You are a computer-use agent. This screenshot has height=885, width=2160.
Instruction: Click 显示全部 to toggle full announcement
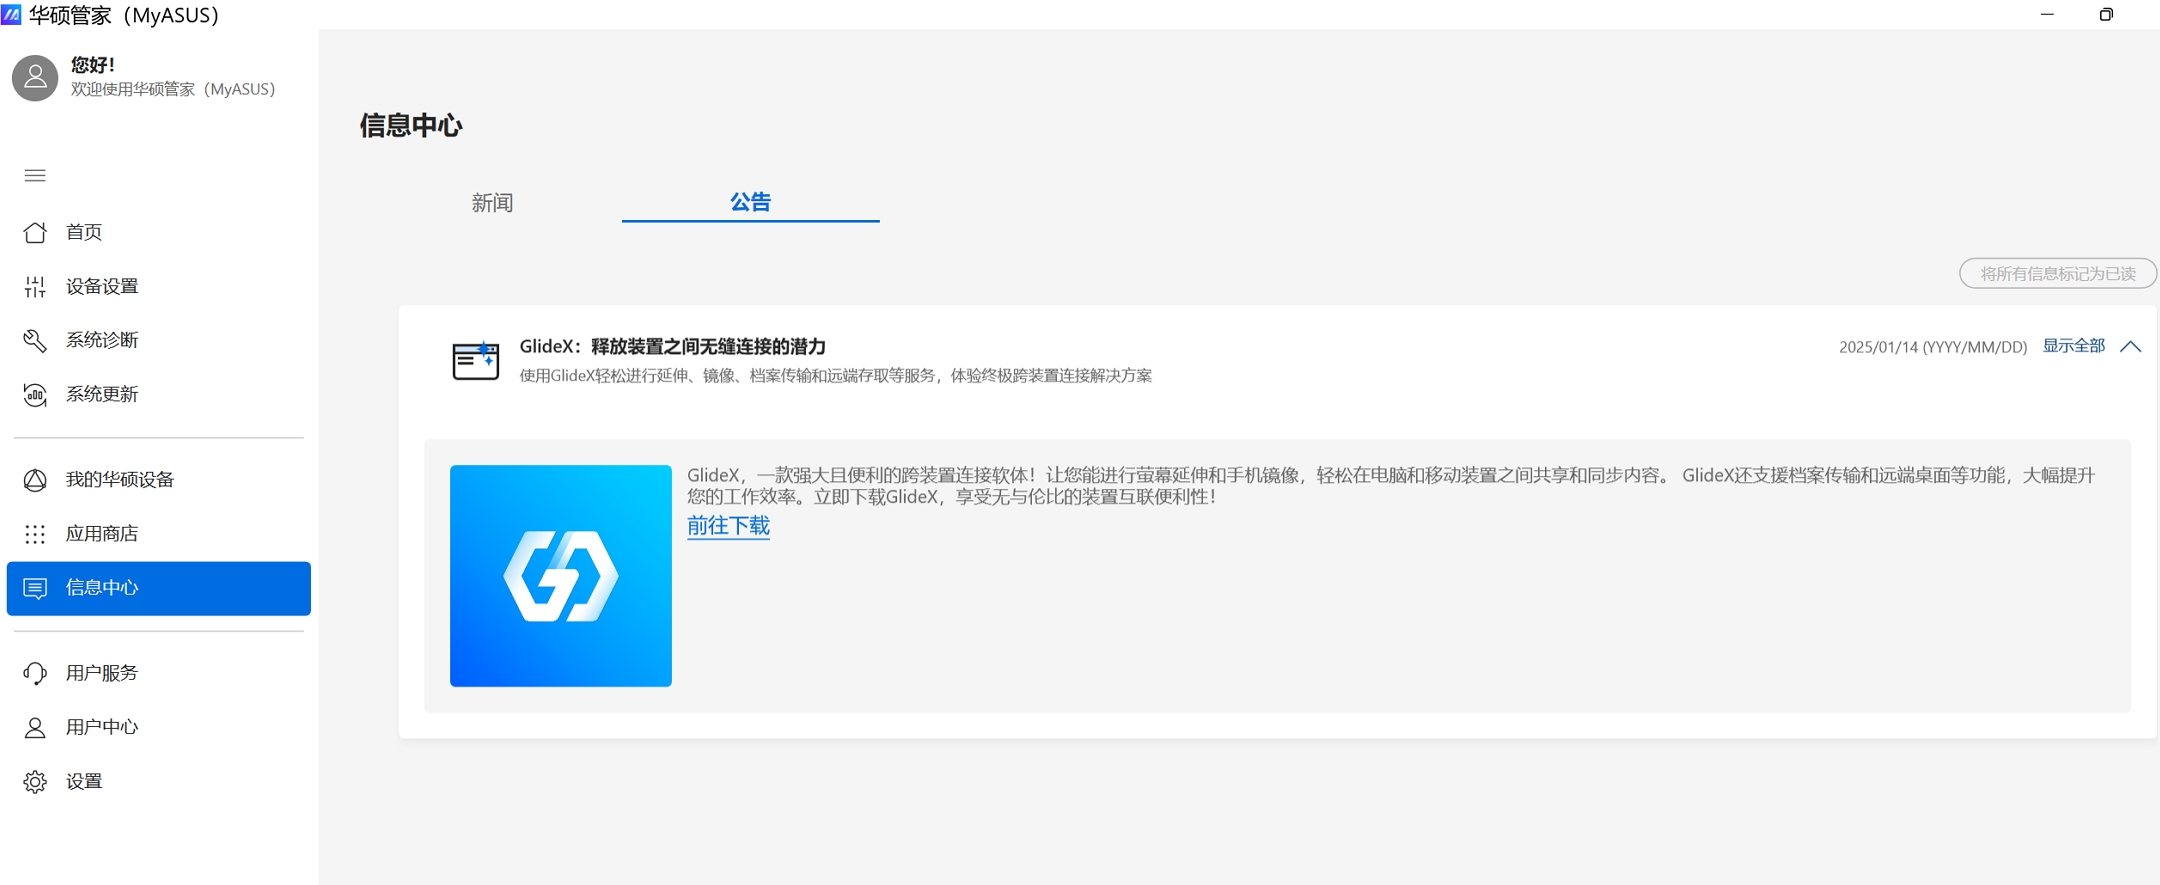tap(2073, 346)
